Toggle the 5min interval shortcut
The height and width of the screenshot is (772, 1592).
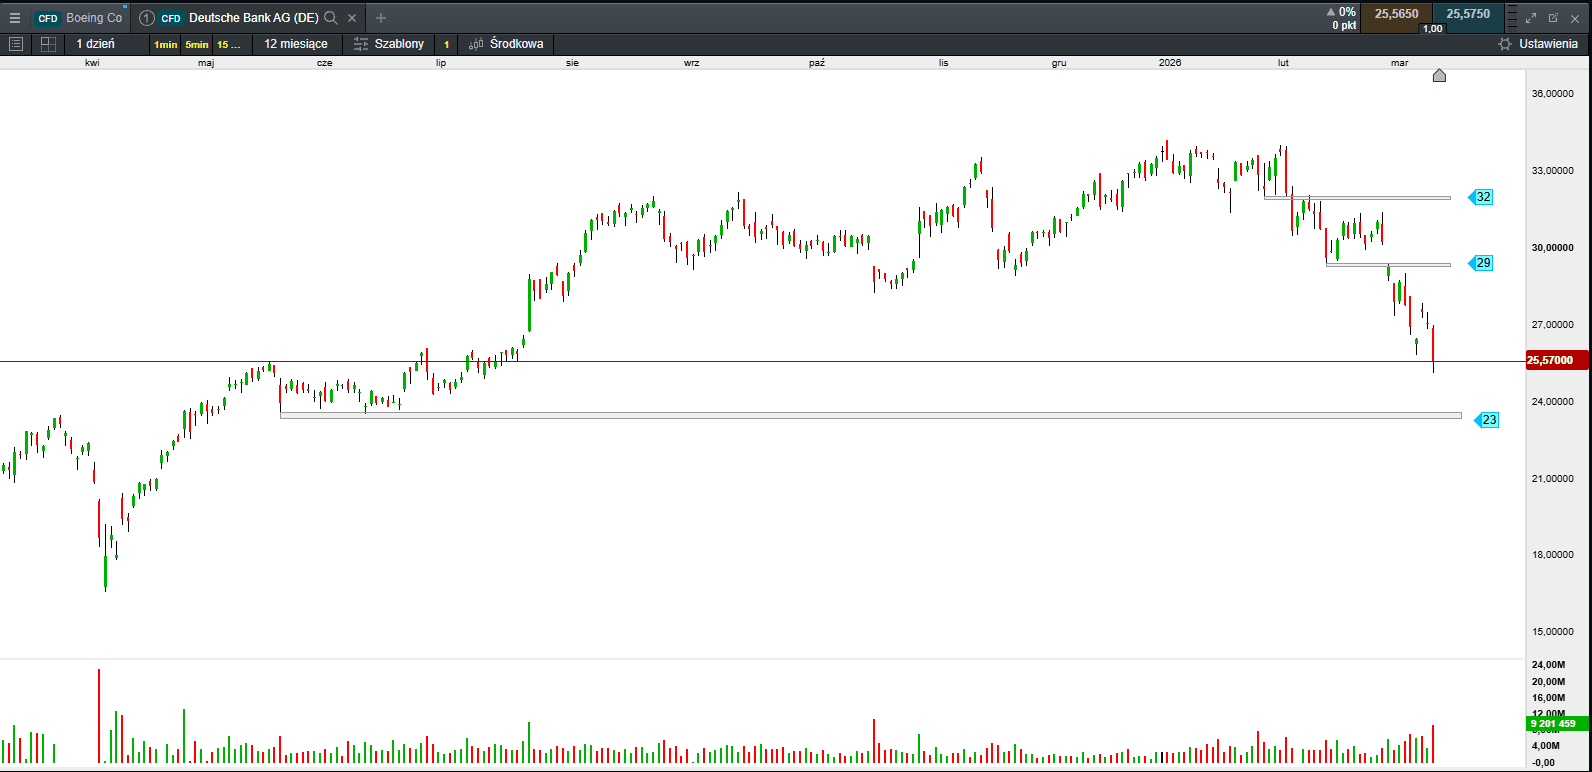(x=197, y=45)
